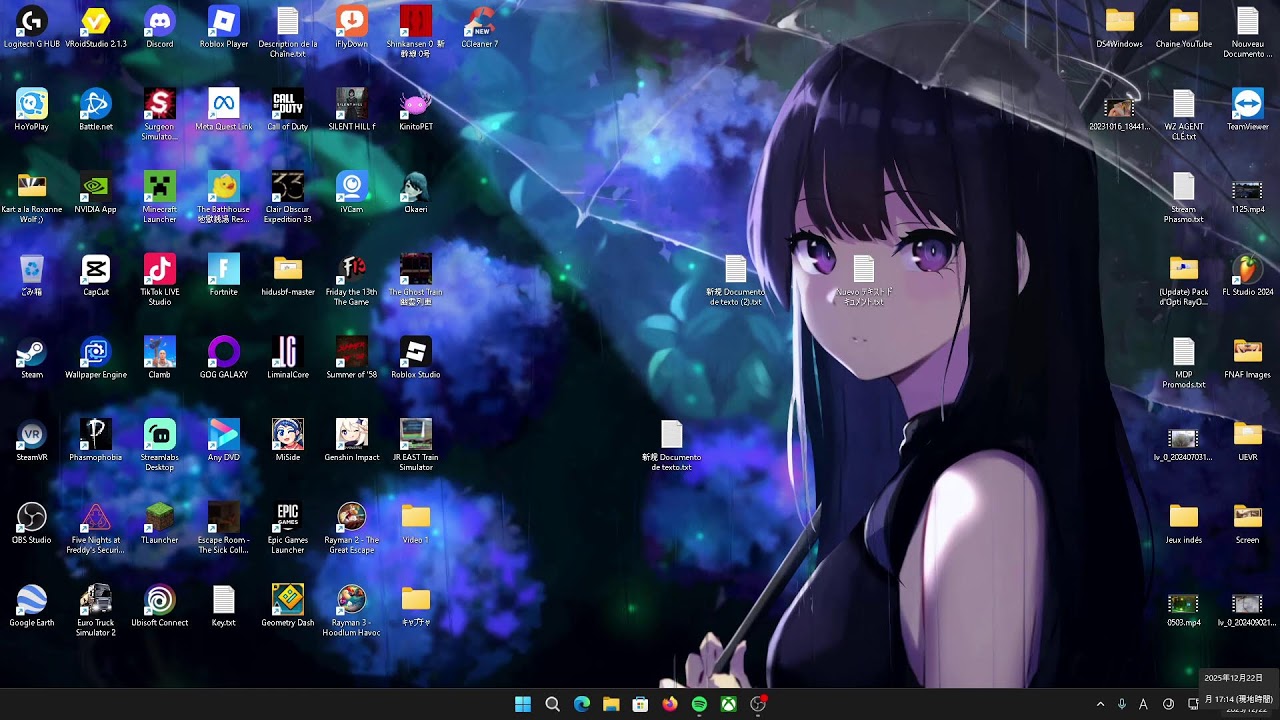Image resolution: width=1280 pixels, height=720 pixels.
Task: Click the Google Earth desktop icon
Action: click(32, 606)
